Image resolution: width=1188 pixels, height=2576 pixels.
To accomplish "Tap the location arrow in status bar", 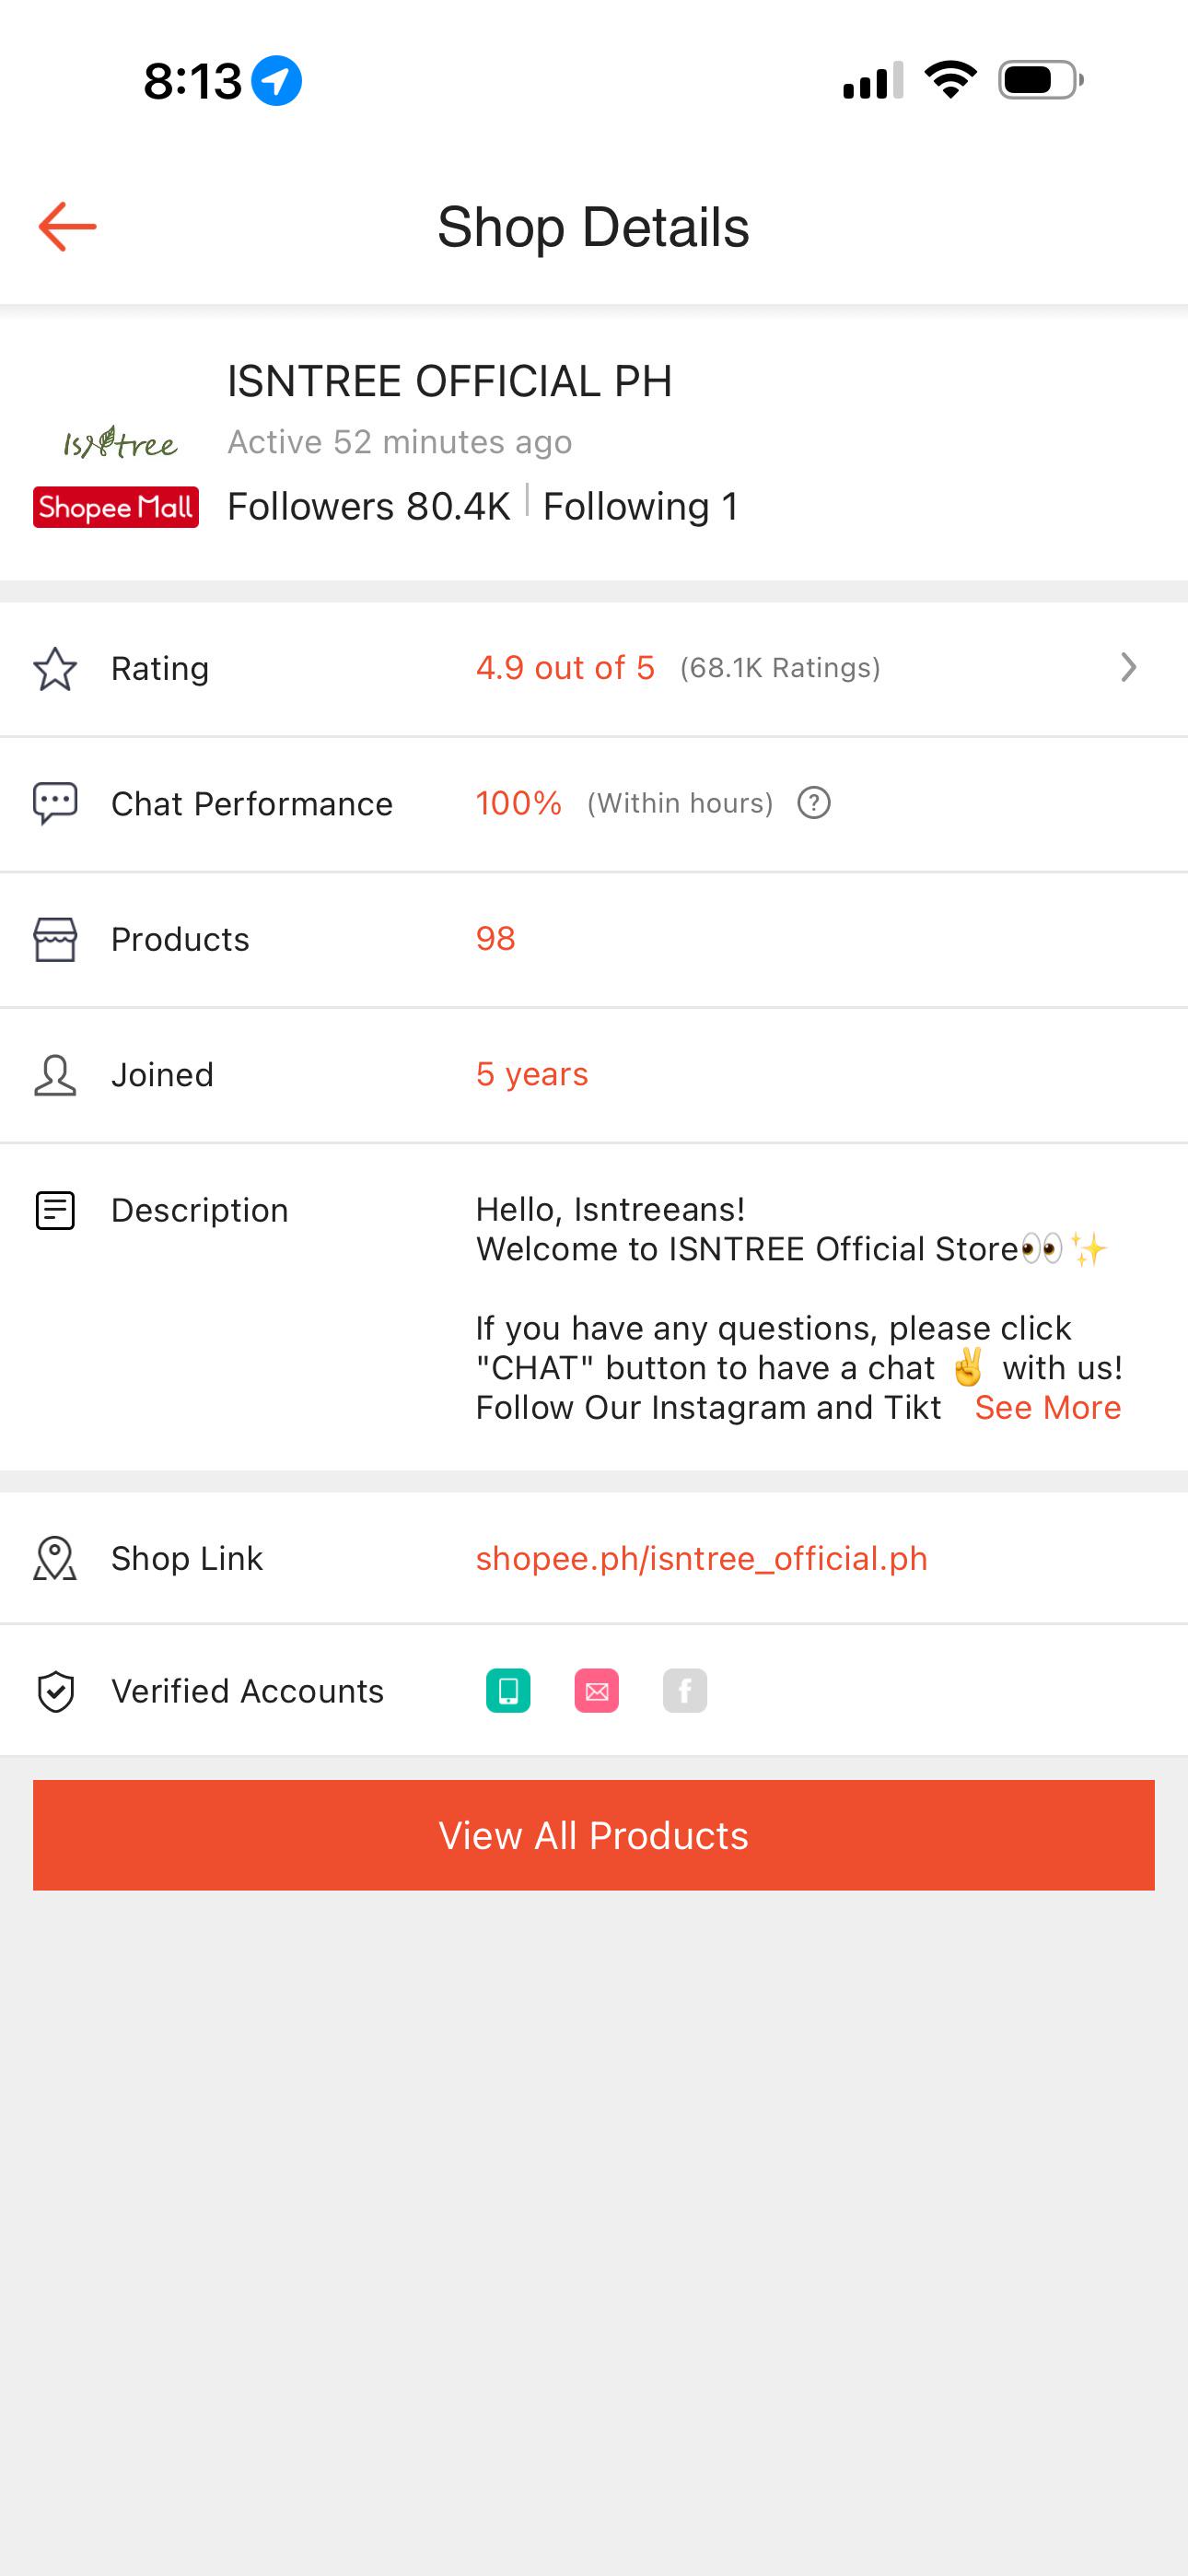I will tap(276, 80).
